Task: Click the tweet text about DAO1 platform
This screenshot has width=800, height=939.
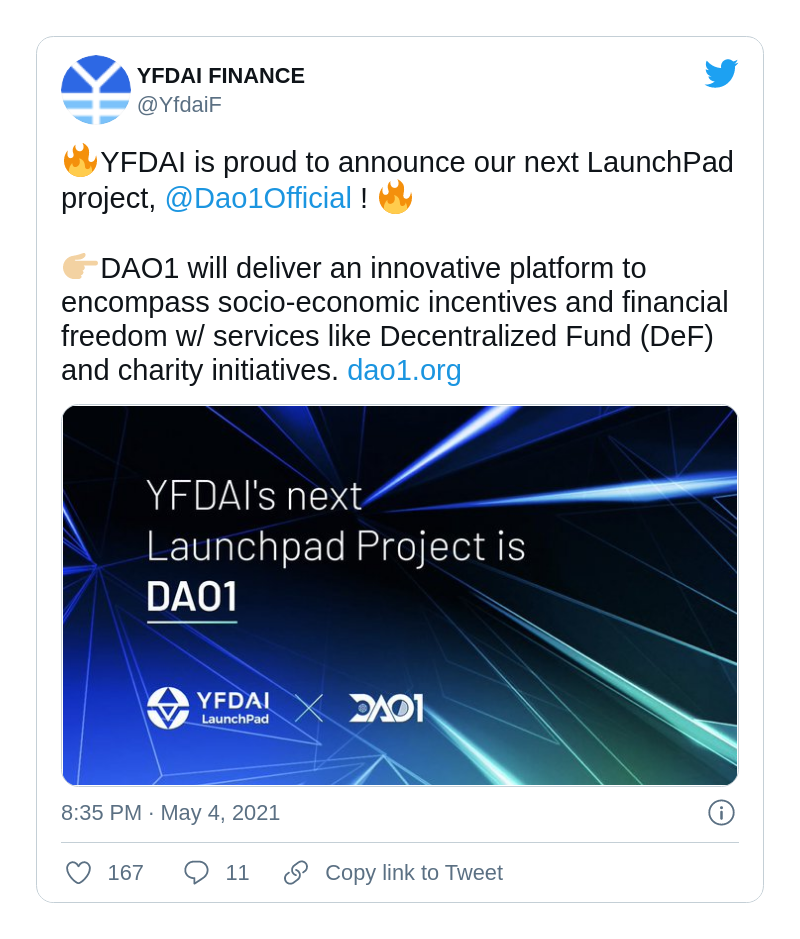Action: click(x=395, y=319)
